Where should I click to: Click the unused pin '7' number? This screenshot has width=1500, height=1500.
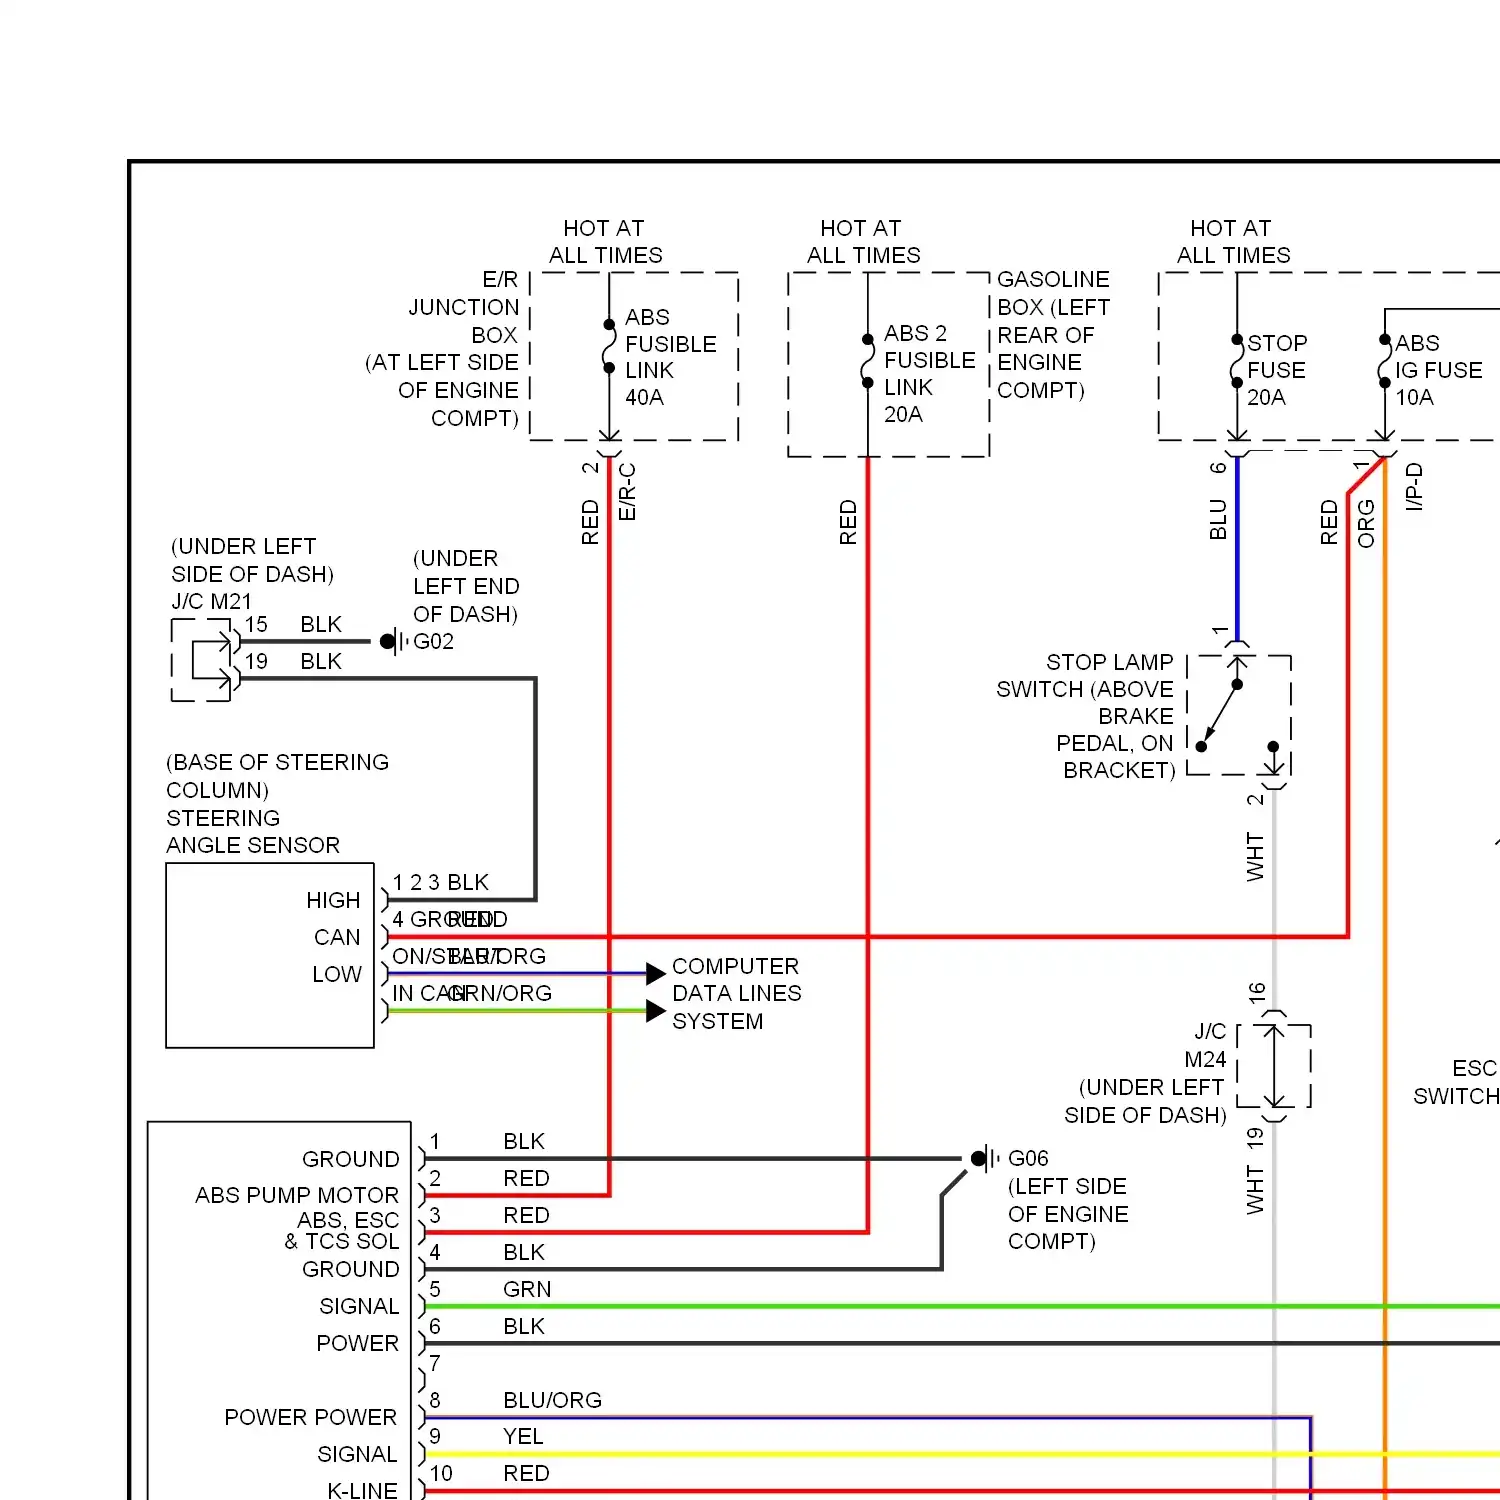click(x=435, y=1363)
